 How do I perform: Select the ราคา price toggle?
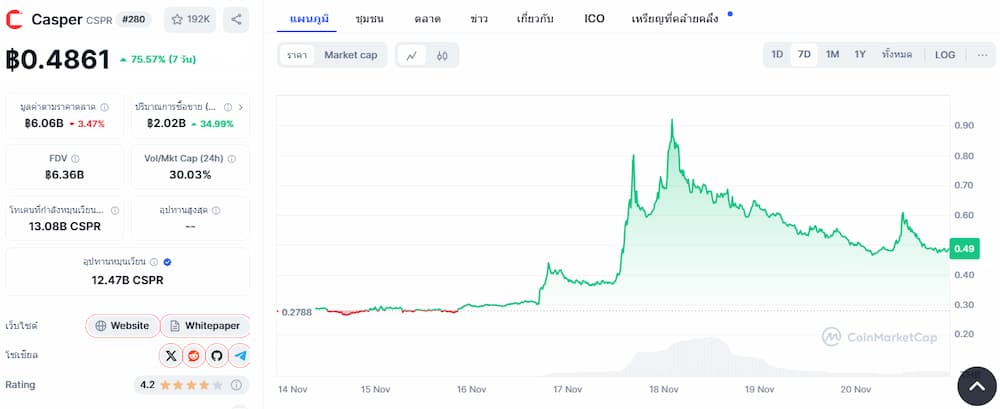[x=297, y=55]
